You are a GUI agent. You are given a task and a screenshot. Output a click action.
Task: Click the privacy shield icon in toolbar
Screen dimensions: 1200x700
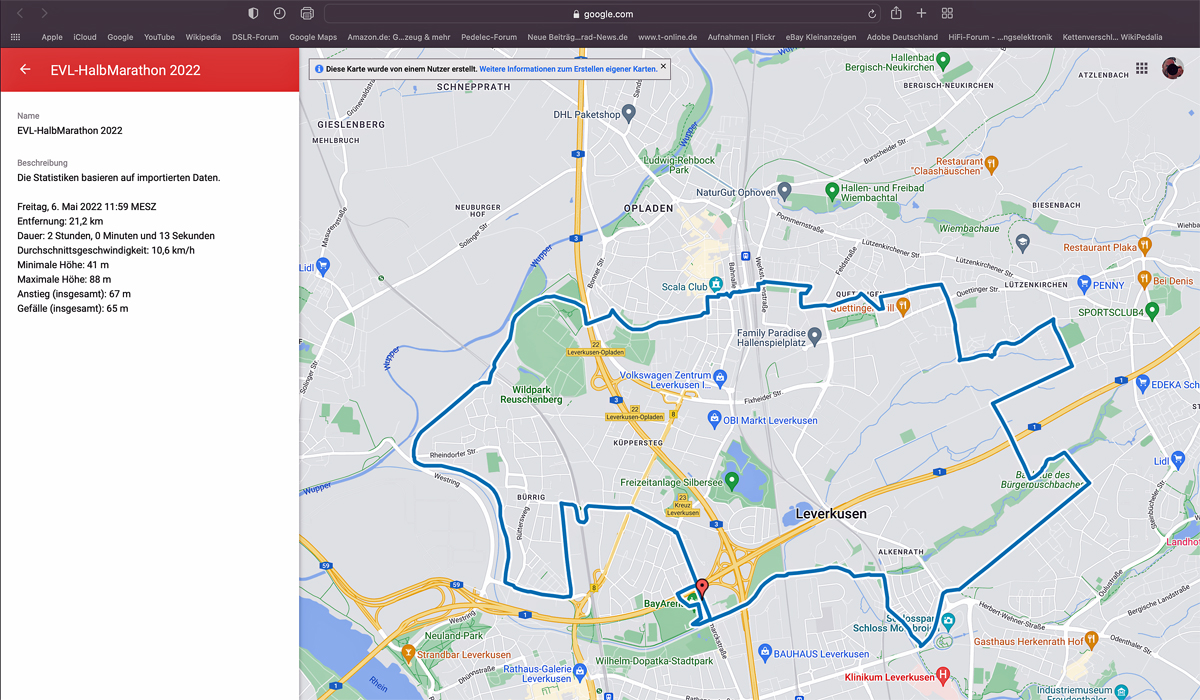tap(253, 14)
